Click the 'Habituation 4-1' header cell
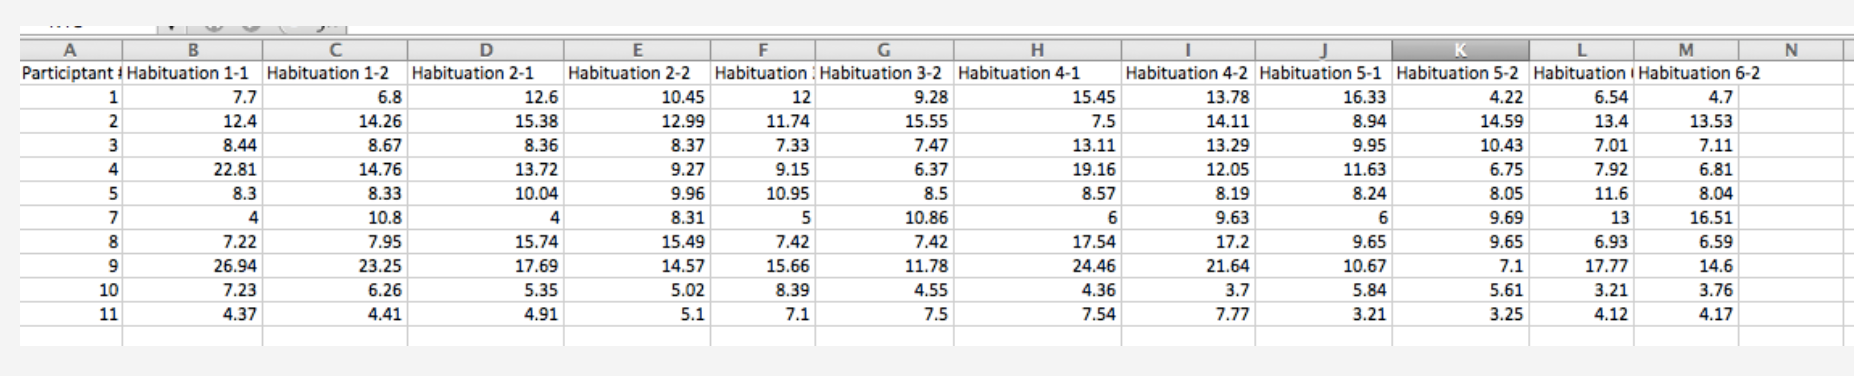The width and height of the screenshot is (1854, 376). coord(1037,73)
